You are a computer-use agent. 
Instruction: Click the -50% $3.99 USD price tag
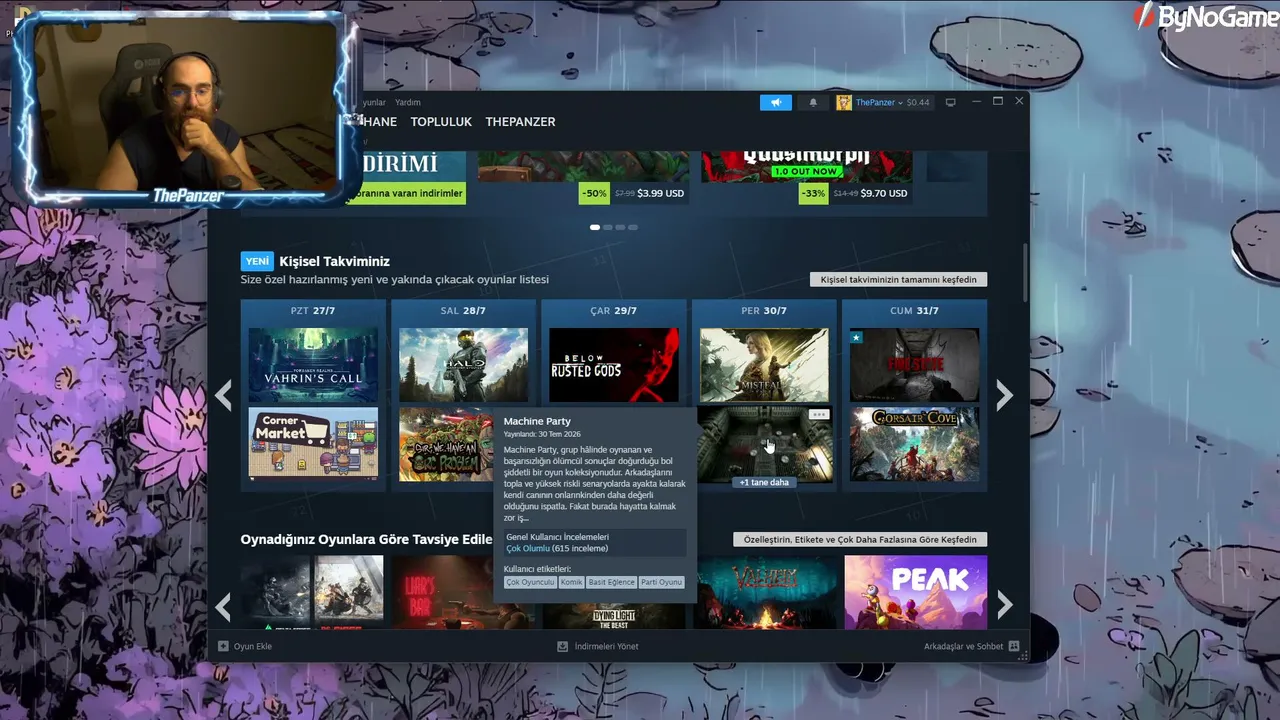coord(633,193)
